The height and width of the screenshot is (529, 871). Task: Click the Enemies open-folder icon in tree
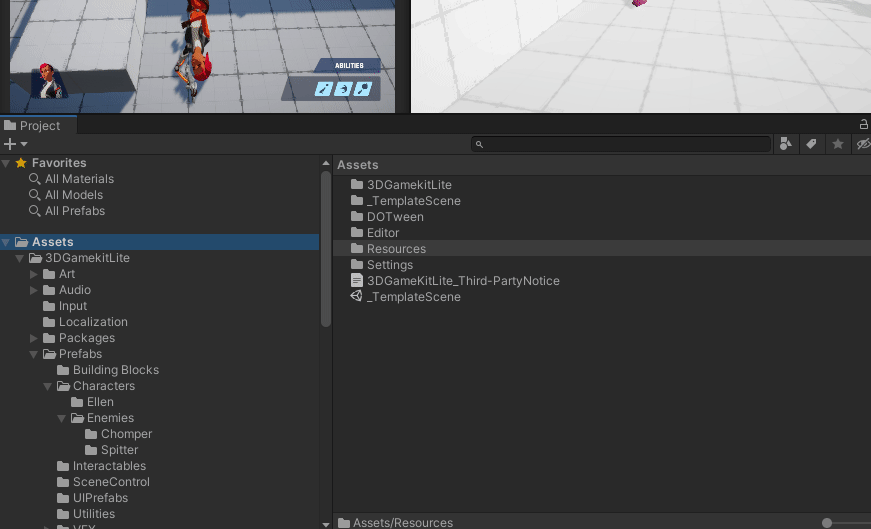tap(77, 418)
